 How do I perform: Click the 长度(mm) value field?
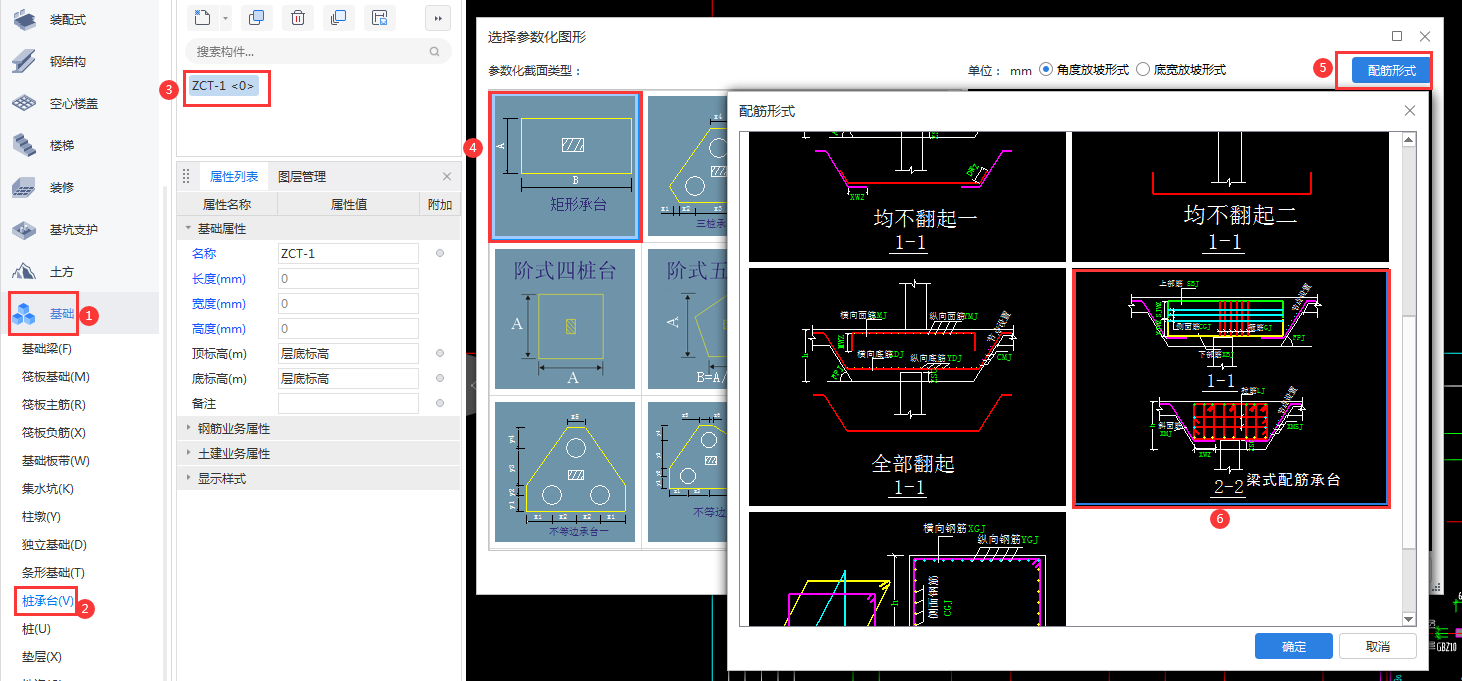(x=348, y=279)
